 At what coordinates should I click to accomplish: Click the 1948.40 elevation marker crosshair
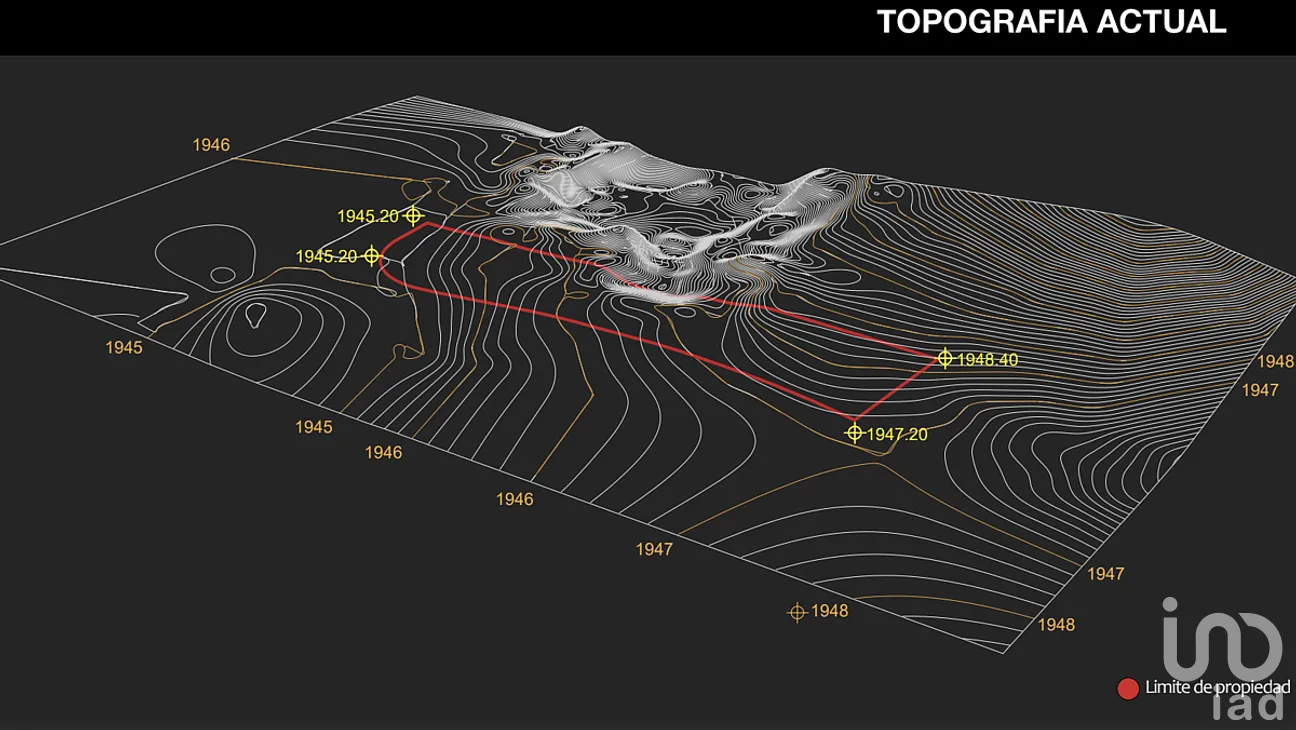(x=944, y=358)
